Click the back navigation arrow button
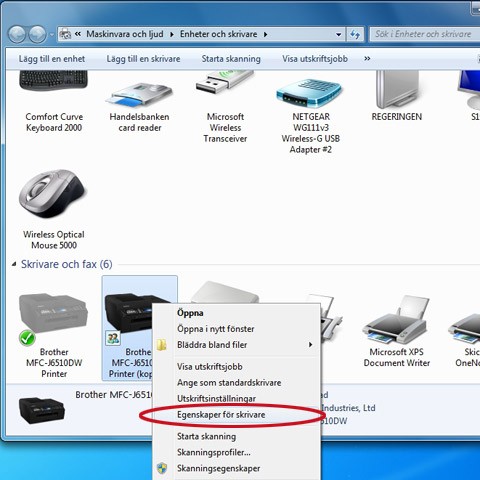Viewport: 480px width, 480px height. (x=17, y=34)
